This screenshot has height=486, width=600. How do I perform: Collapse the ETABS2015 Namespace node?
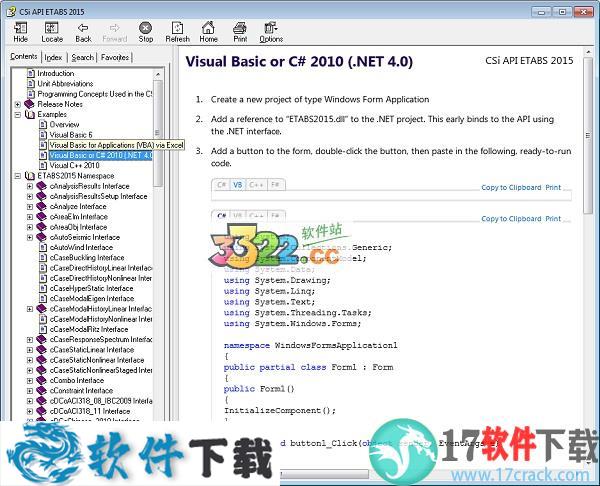(x=18, y=176)
